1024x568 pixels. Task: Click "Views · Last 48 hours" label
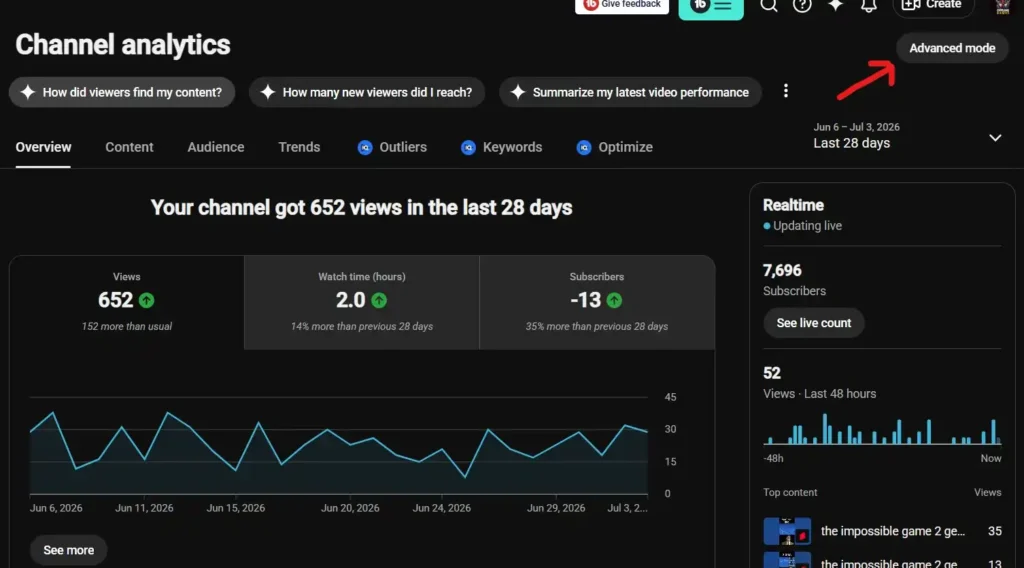820,394
